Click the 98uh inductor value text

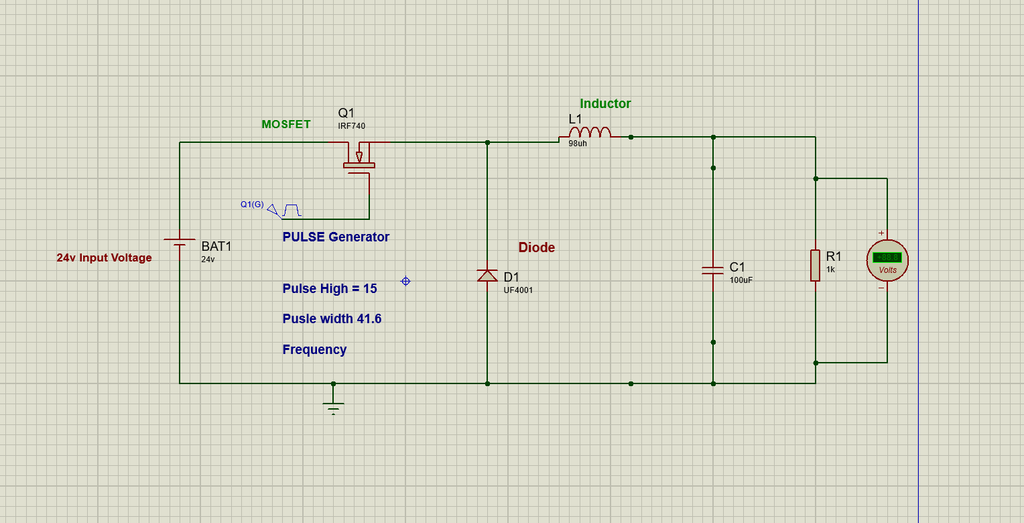point(577,143)
